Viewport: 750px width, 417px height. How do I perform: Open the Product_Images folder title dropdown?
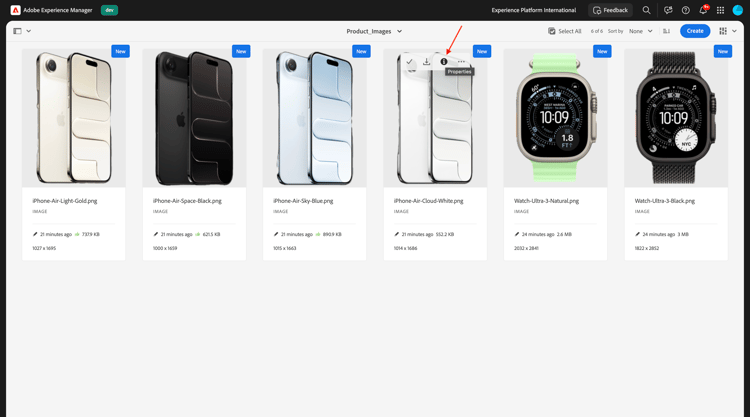[x=374, y=31]
